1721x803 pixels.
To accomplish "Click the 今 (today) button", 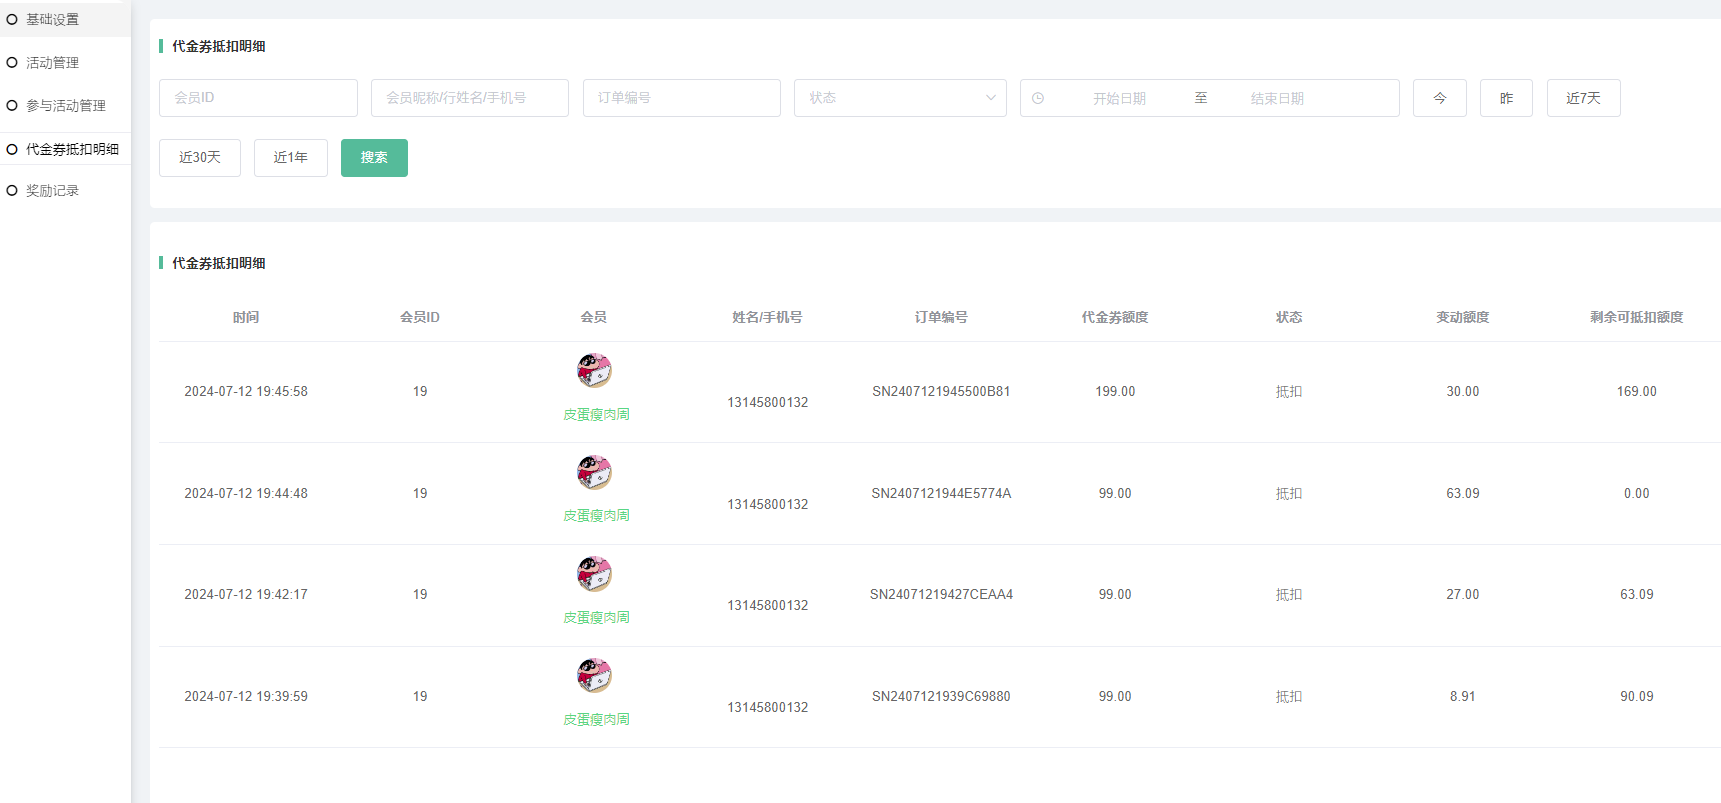I will coord(1439,98).
